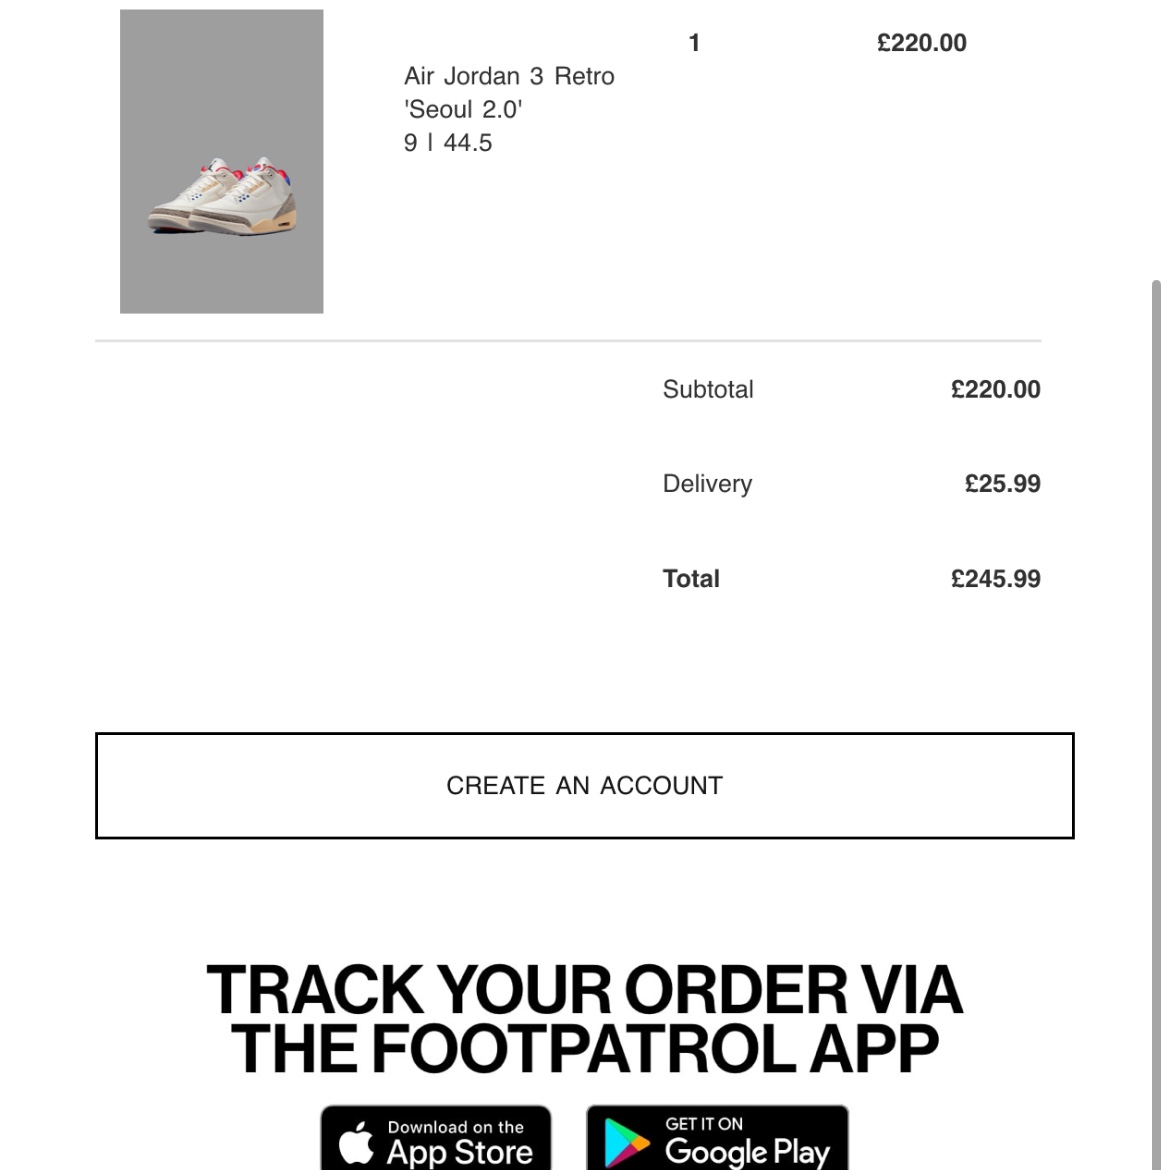
Task: Click the Total amount £245.99
Action: [x=995, y=579]
